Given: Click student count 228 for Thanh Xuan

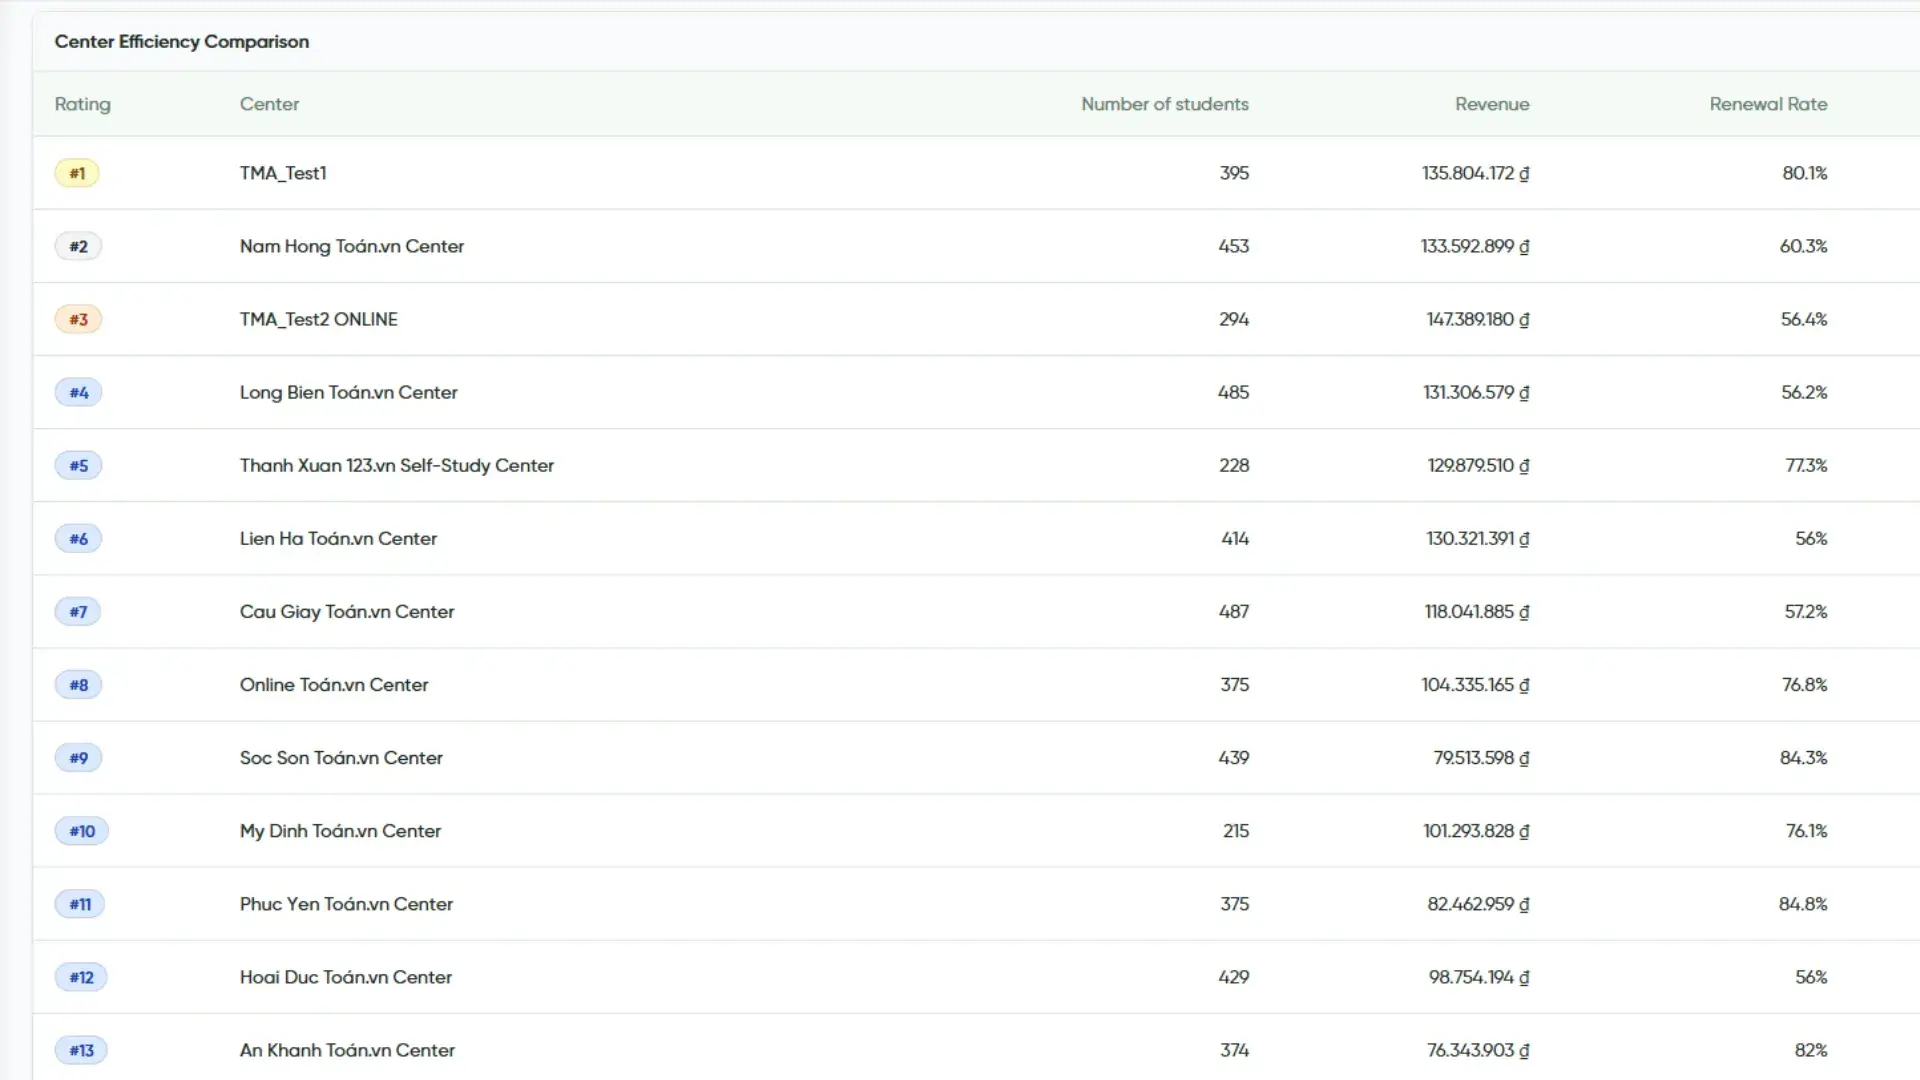Looking at the screenshot, I should tap(1234, 465).
